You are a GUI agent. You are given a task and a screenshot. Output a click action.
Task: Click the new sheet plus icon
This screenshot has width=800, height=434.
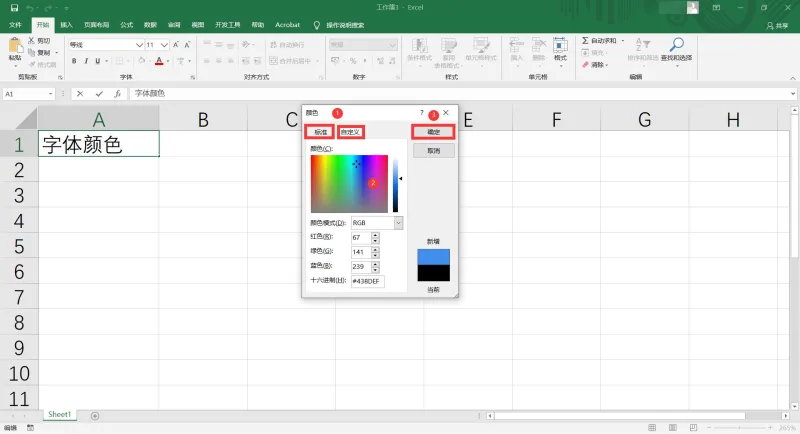[95, 416]
